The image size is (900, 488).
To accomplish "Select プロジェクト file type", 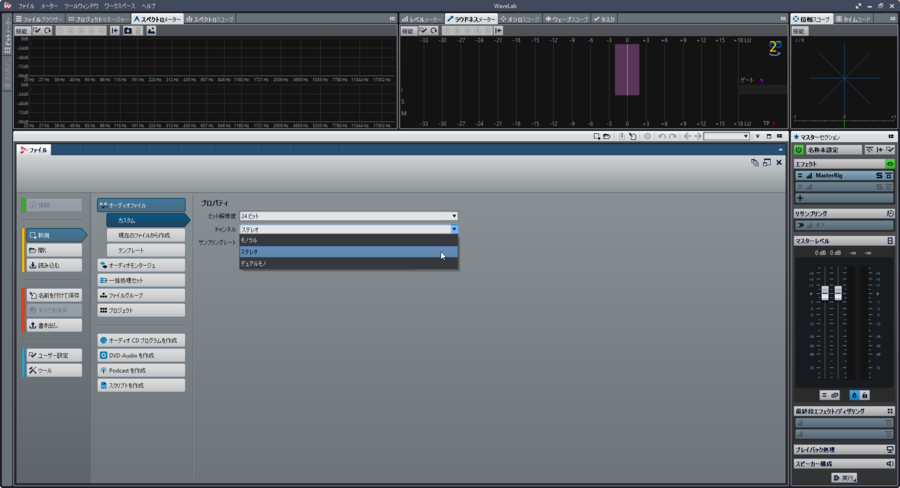I will pos(141,310).
